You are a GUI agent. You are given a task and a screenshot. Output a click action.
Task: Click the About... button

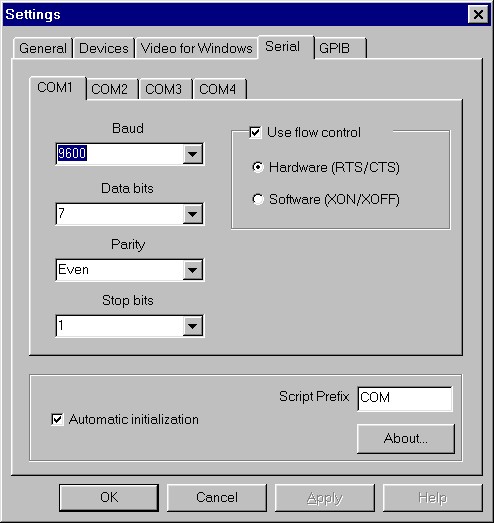(x=406, y=439)
